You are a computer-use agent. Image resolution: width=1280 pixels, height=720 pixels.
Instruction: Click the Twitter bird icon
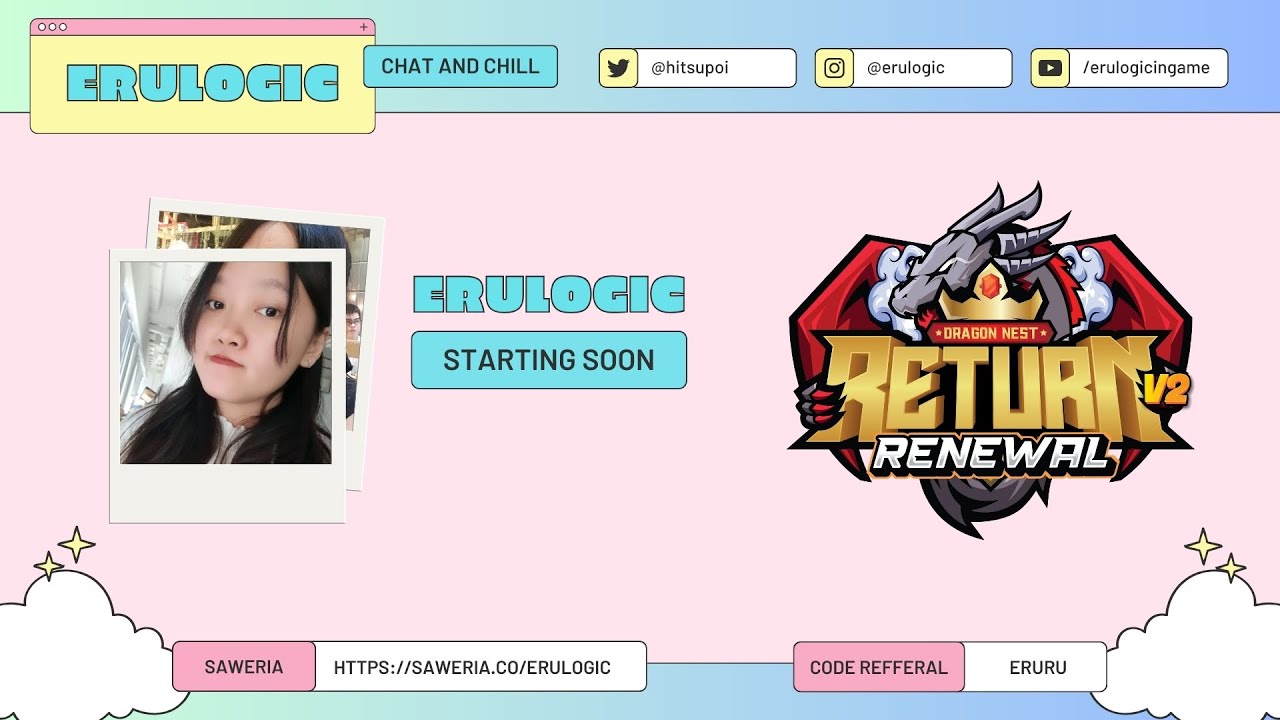click(618, 68)
